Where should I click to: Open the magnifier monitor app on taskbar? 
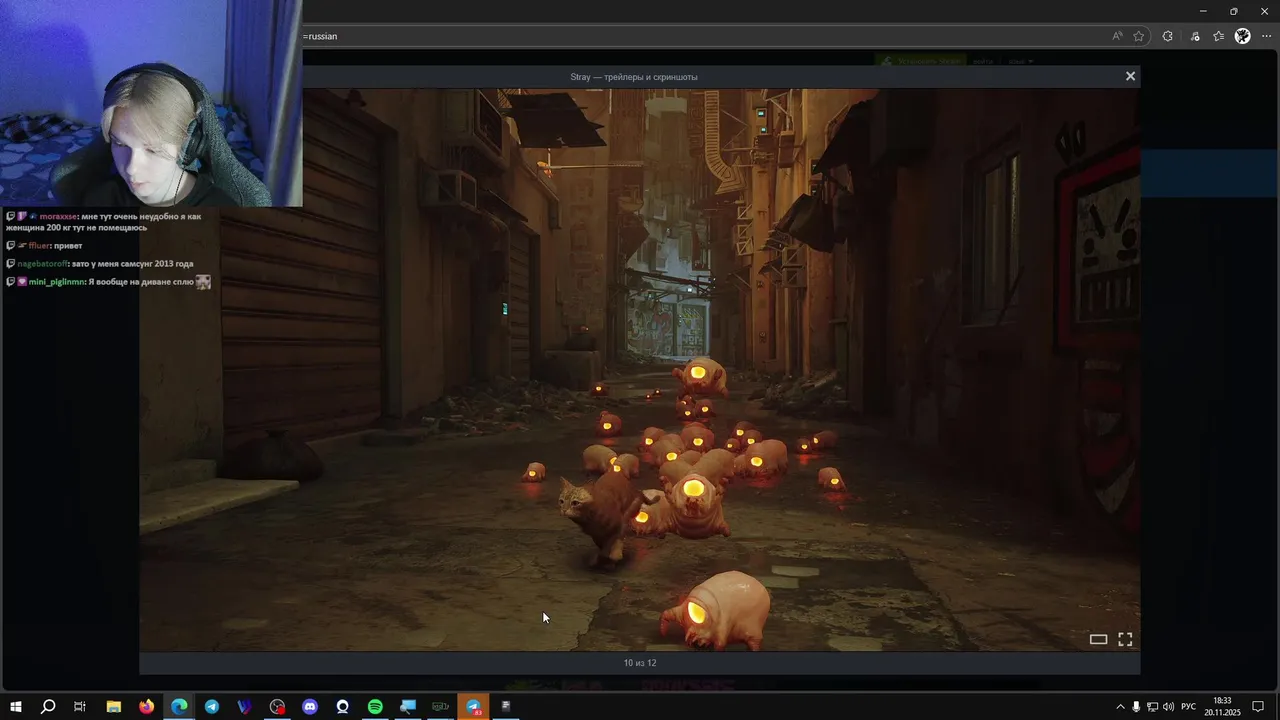[x=408, y=707]
